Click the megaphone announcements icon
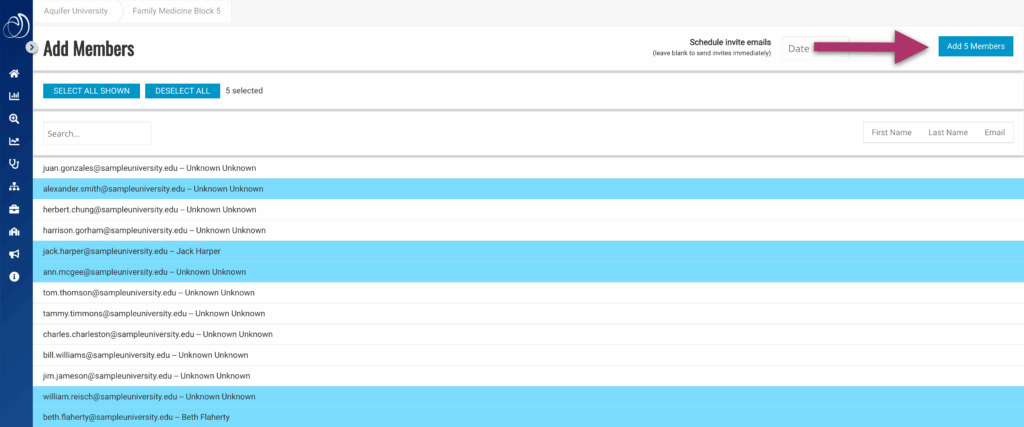The width and height of the screenshot is (1024, 427). 14,254
